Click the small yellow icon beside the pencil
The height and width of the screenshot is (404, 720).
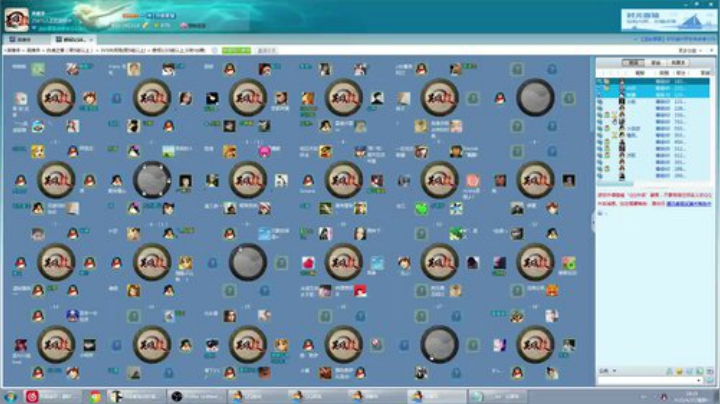157,25
